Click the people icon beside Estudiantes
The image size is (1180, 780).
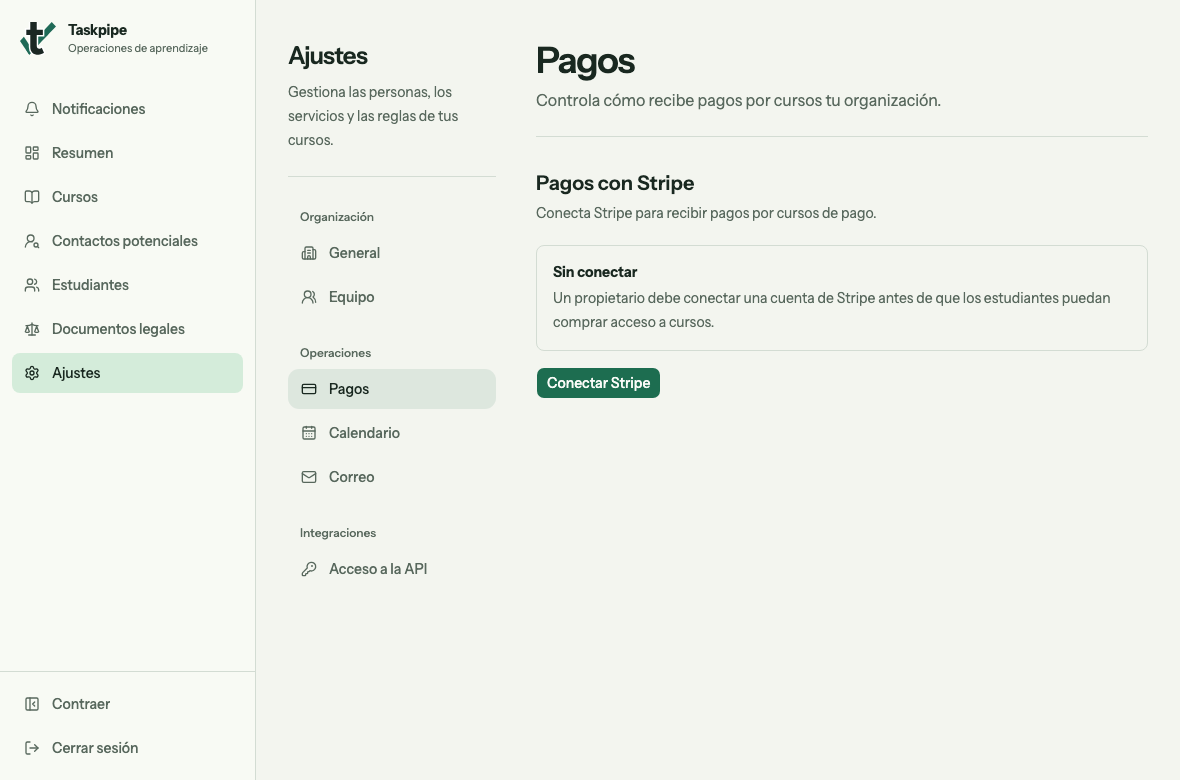tap(32, 285)
